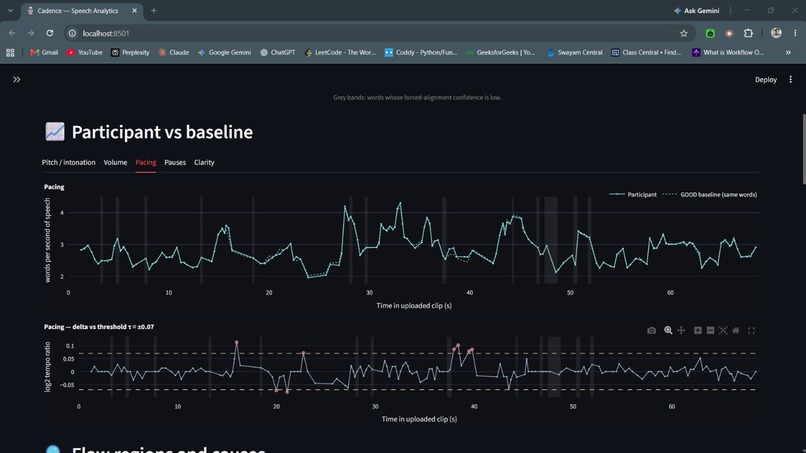Open the What is Workflow bookmark
Image resolution: width=806 pixels, height=453 pixels.
pos(728,52)
